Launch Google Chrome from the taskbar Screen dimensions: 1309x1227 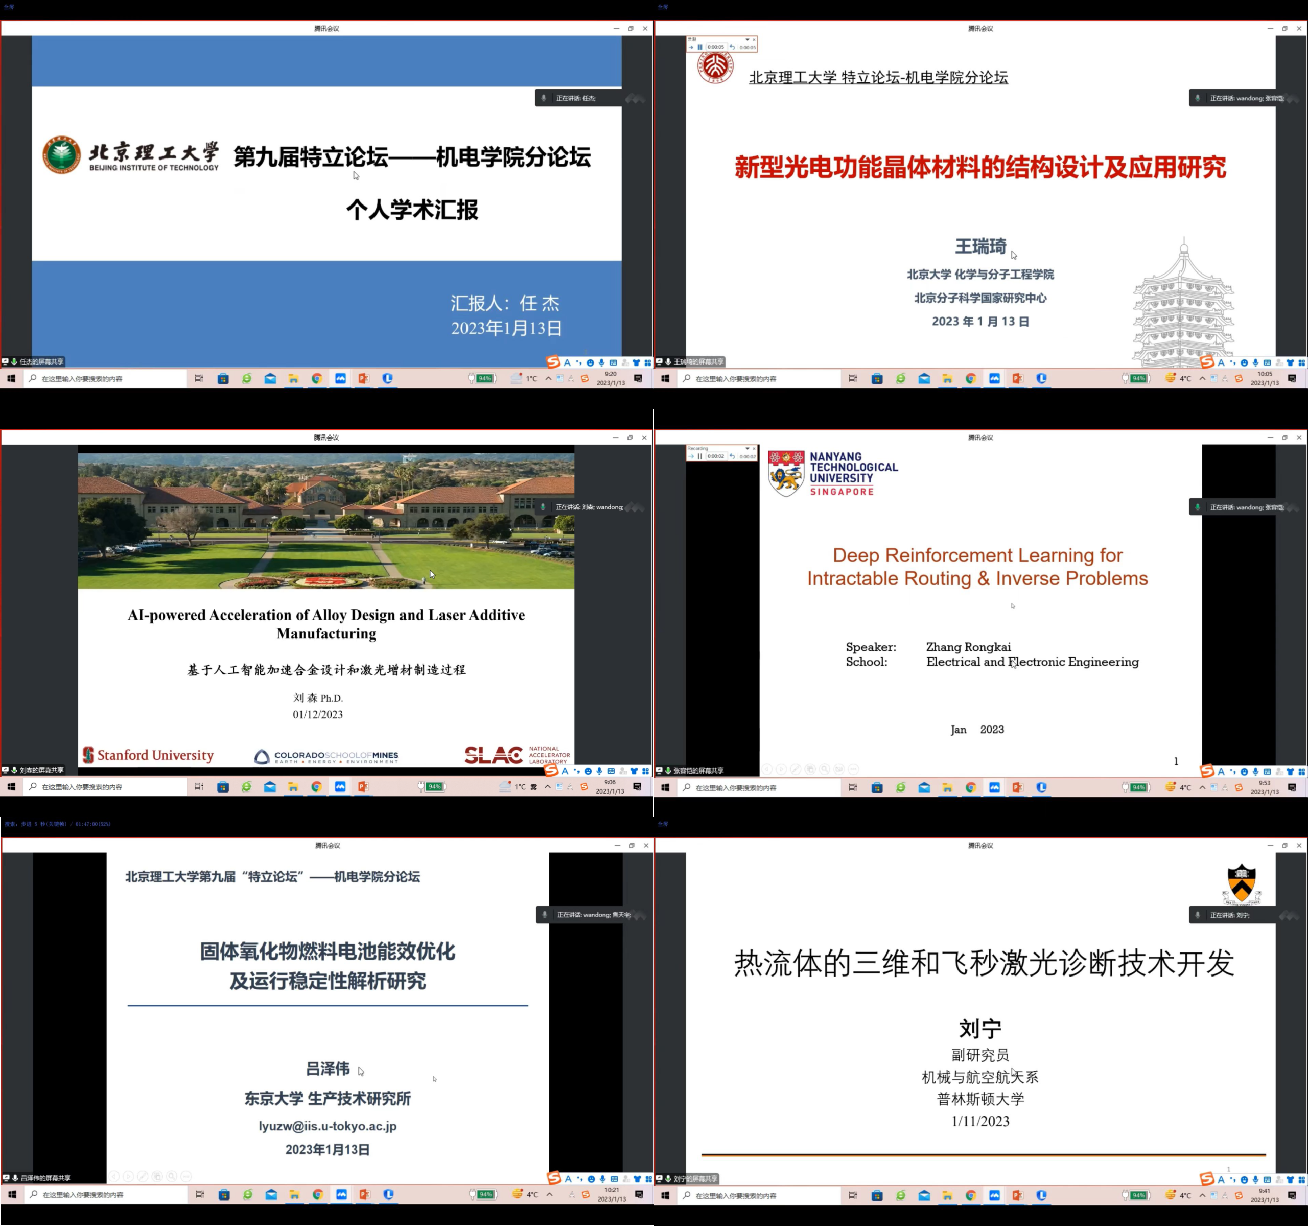click(x=318, y=378)
